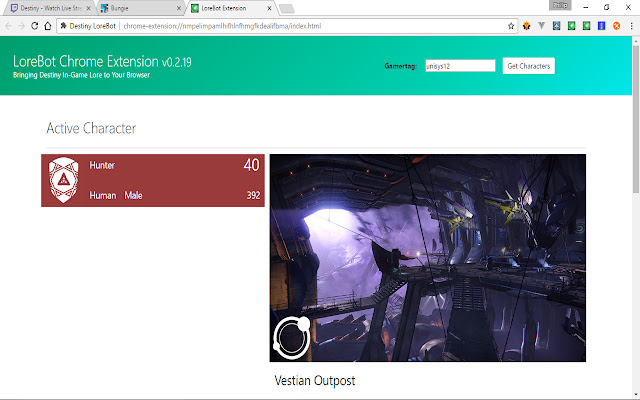
Task: Select the Hunter character card
Action: [x=153, y=180]
